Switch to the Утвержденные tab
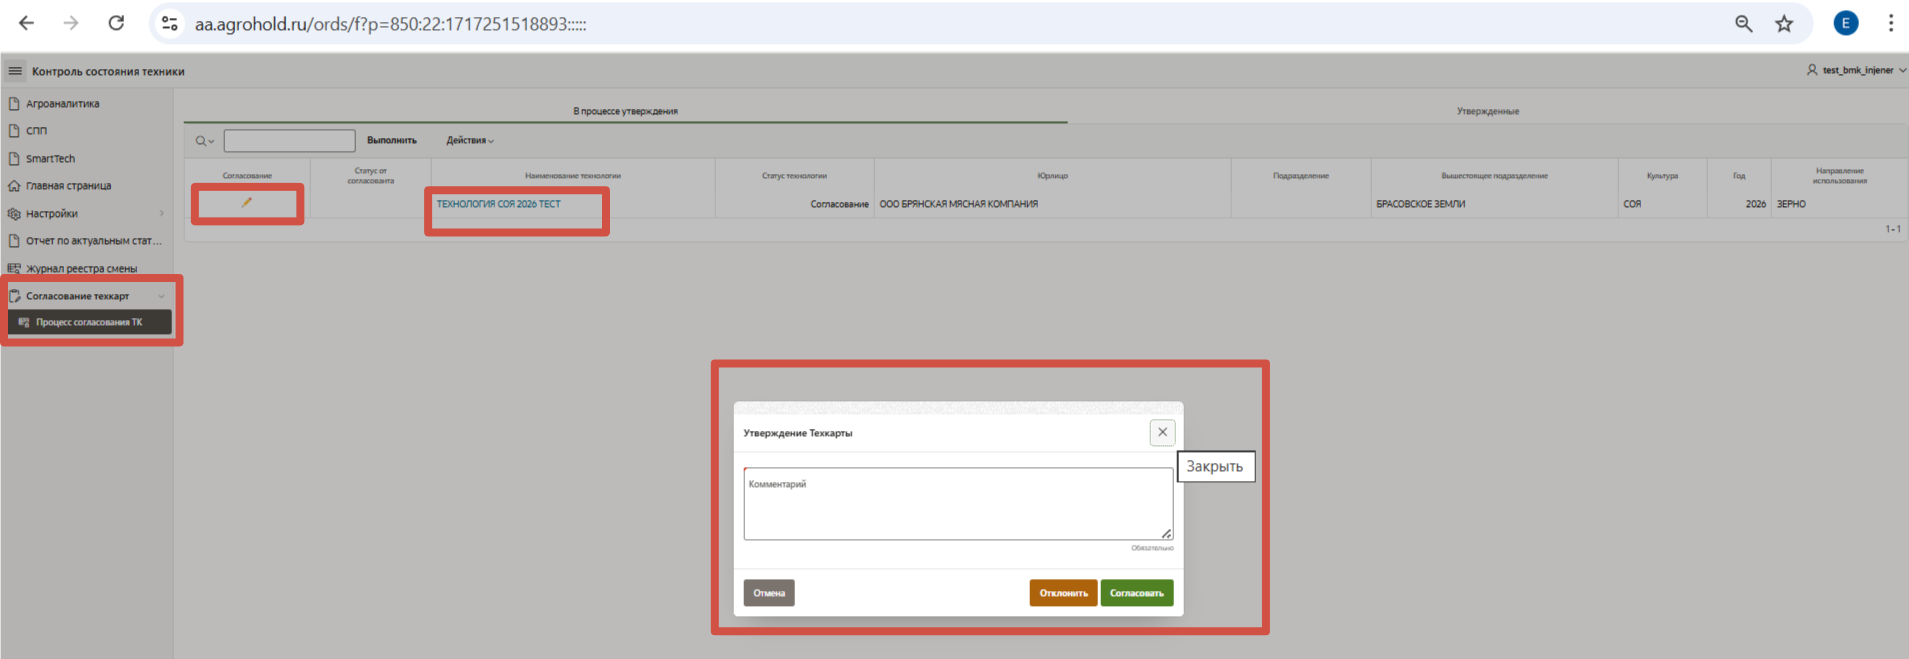 coord(1487,111)
